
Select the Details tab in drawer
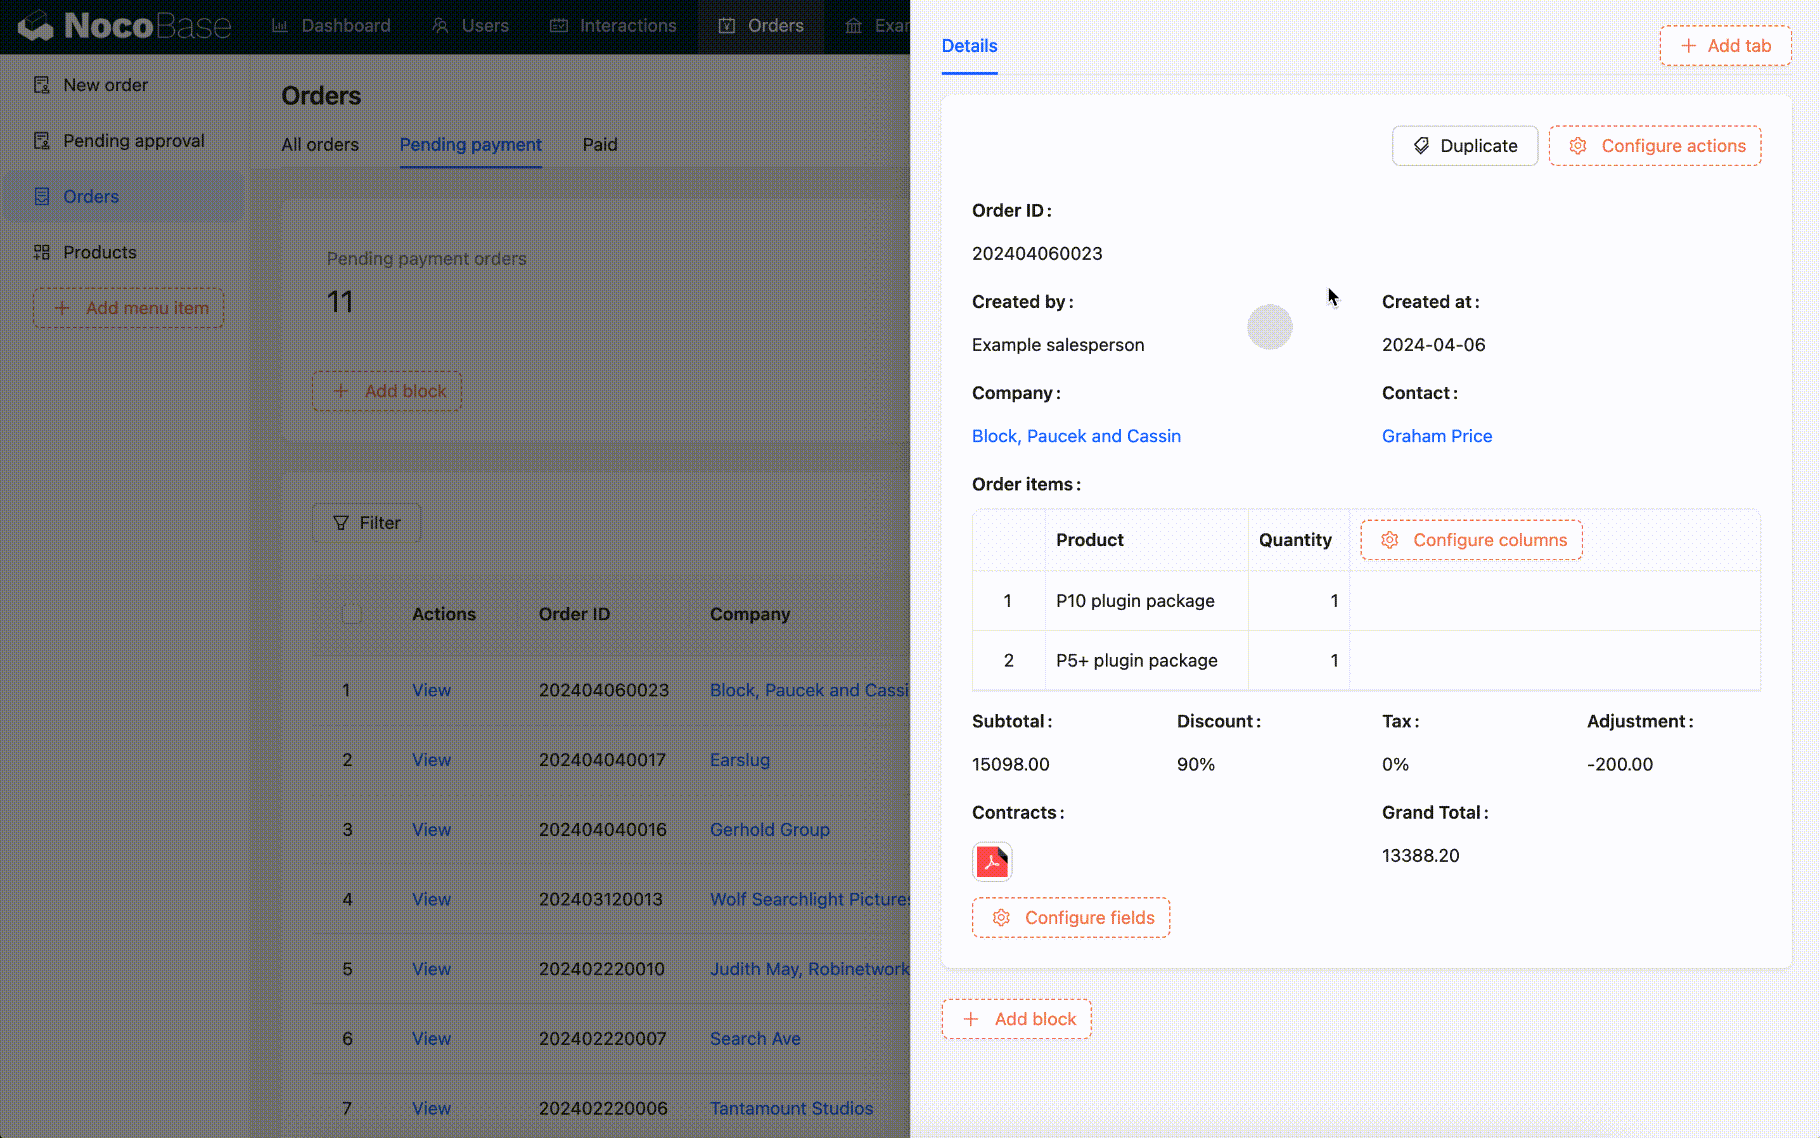pyautogui.click(x=969, y=46)
